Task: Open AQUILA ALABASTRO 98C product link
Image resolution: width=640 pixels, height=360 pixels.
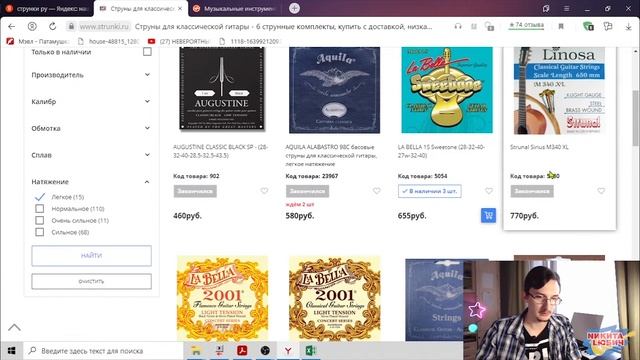Action: [x=331, y=155]
